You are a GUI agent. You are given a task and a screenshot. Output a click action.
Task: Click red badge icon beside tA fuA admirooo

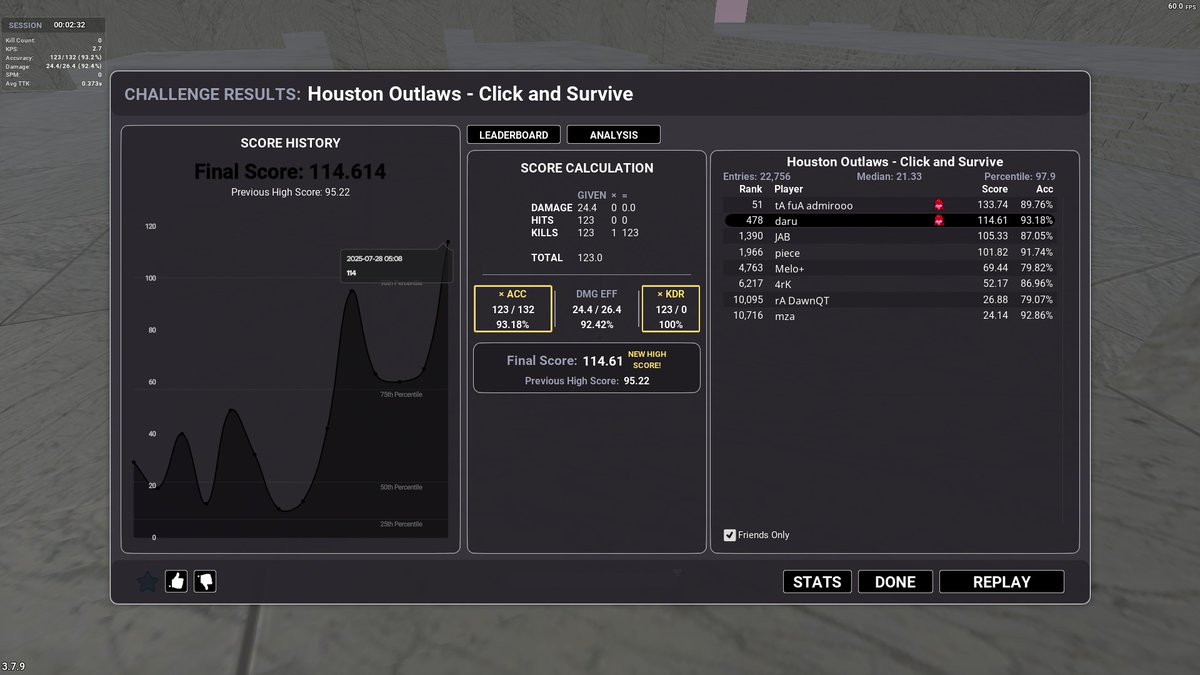(939, 205)
